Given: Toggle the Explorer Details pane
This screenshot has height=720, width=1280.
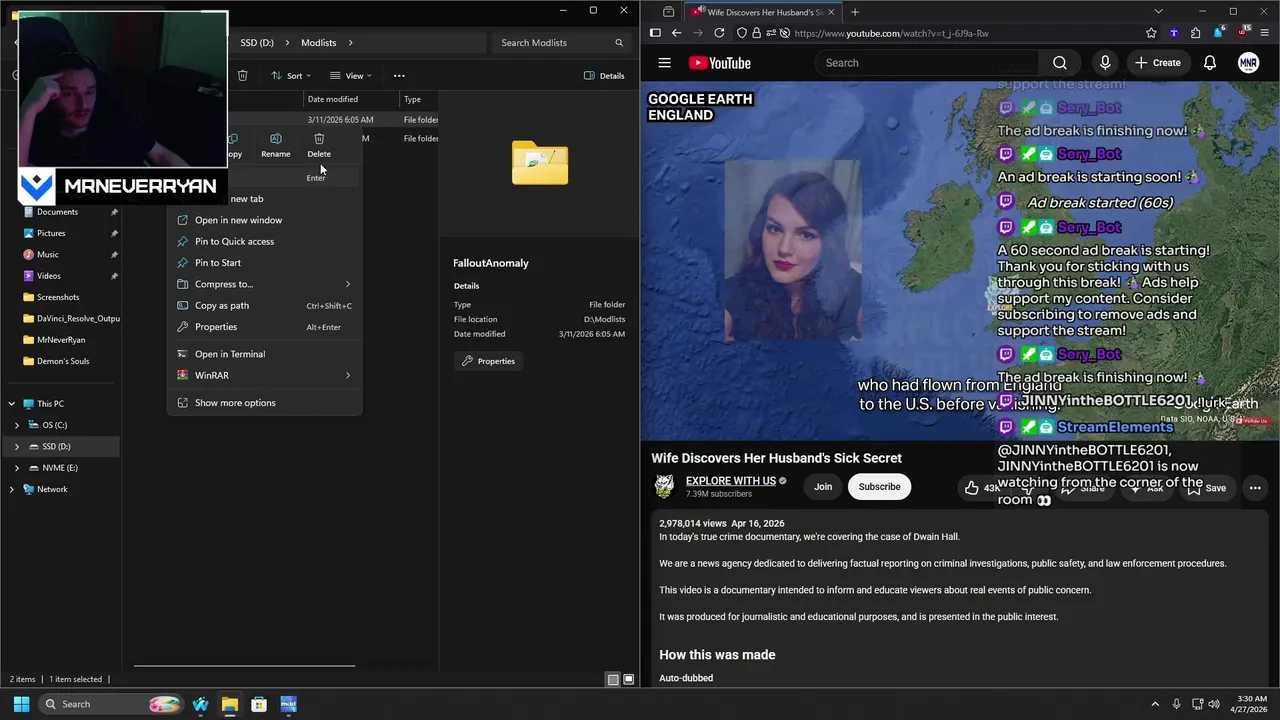Looking at the screenshot, I should point(604,75).
